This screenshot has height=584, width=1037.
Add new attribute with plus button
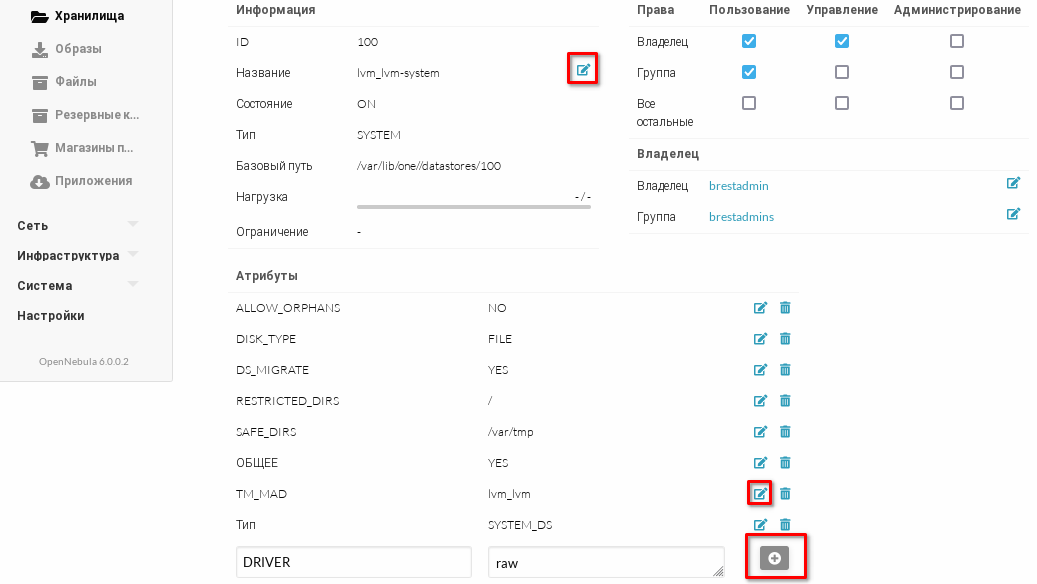774,559
